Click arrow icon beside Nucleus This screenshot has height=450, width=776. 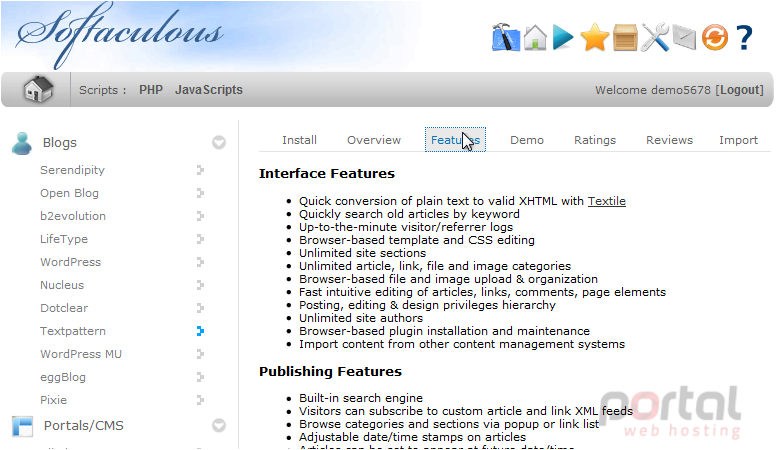(x=200, y=285)
